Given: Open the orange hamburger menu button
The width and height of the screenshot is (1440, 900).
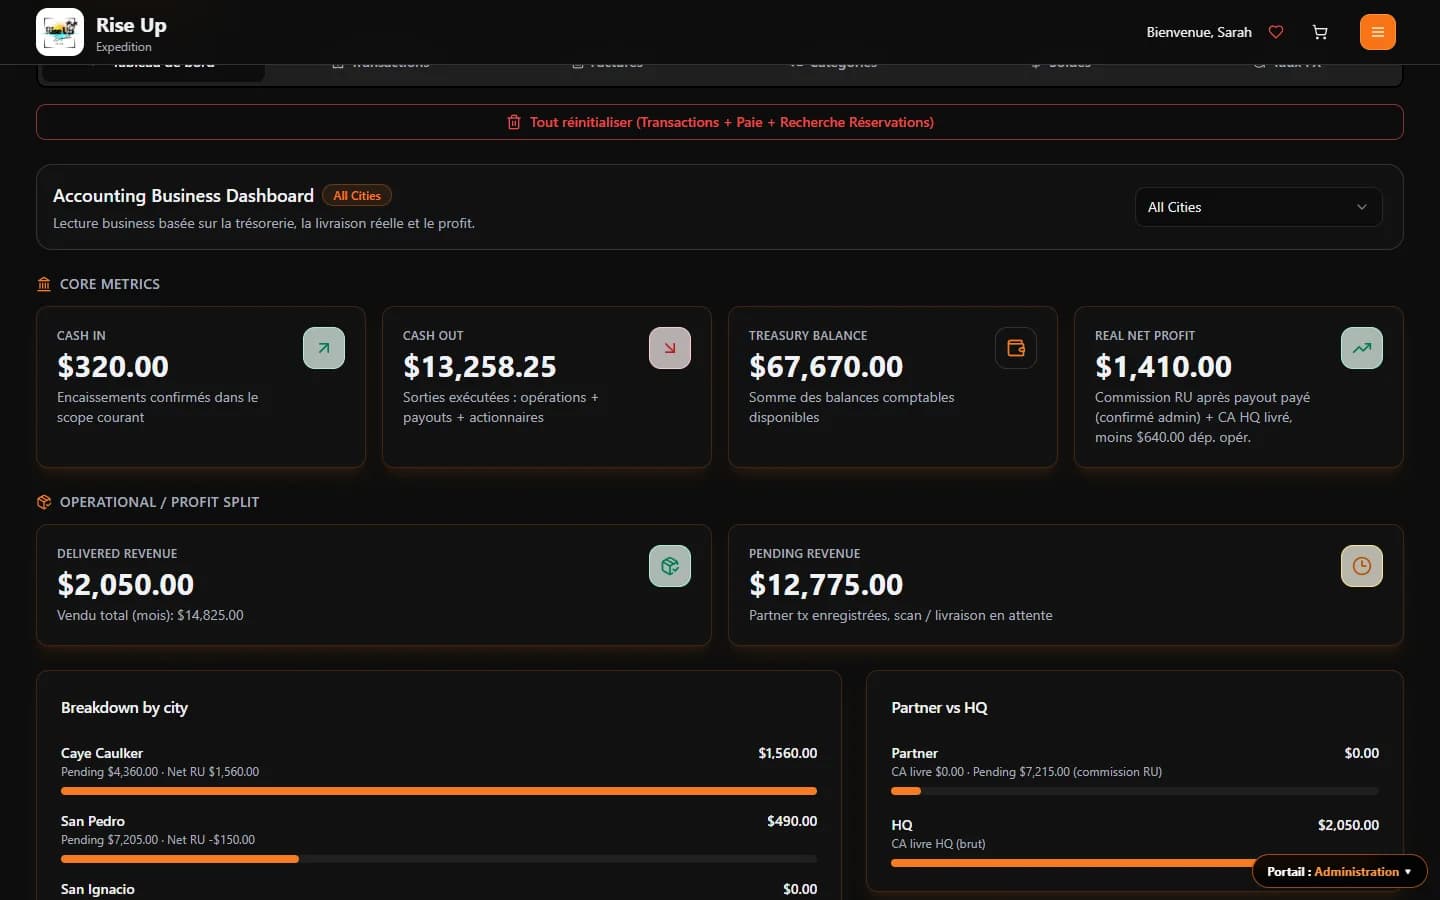Looking at the screenshot, I should pos(1378,32).
